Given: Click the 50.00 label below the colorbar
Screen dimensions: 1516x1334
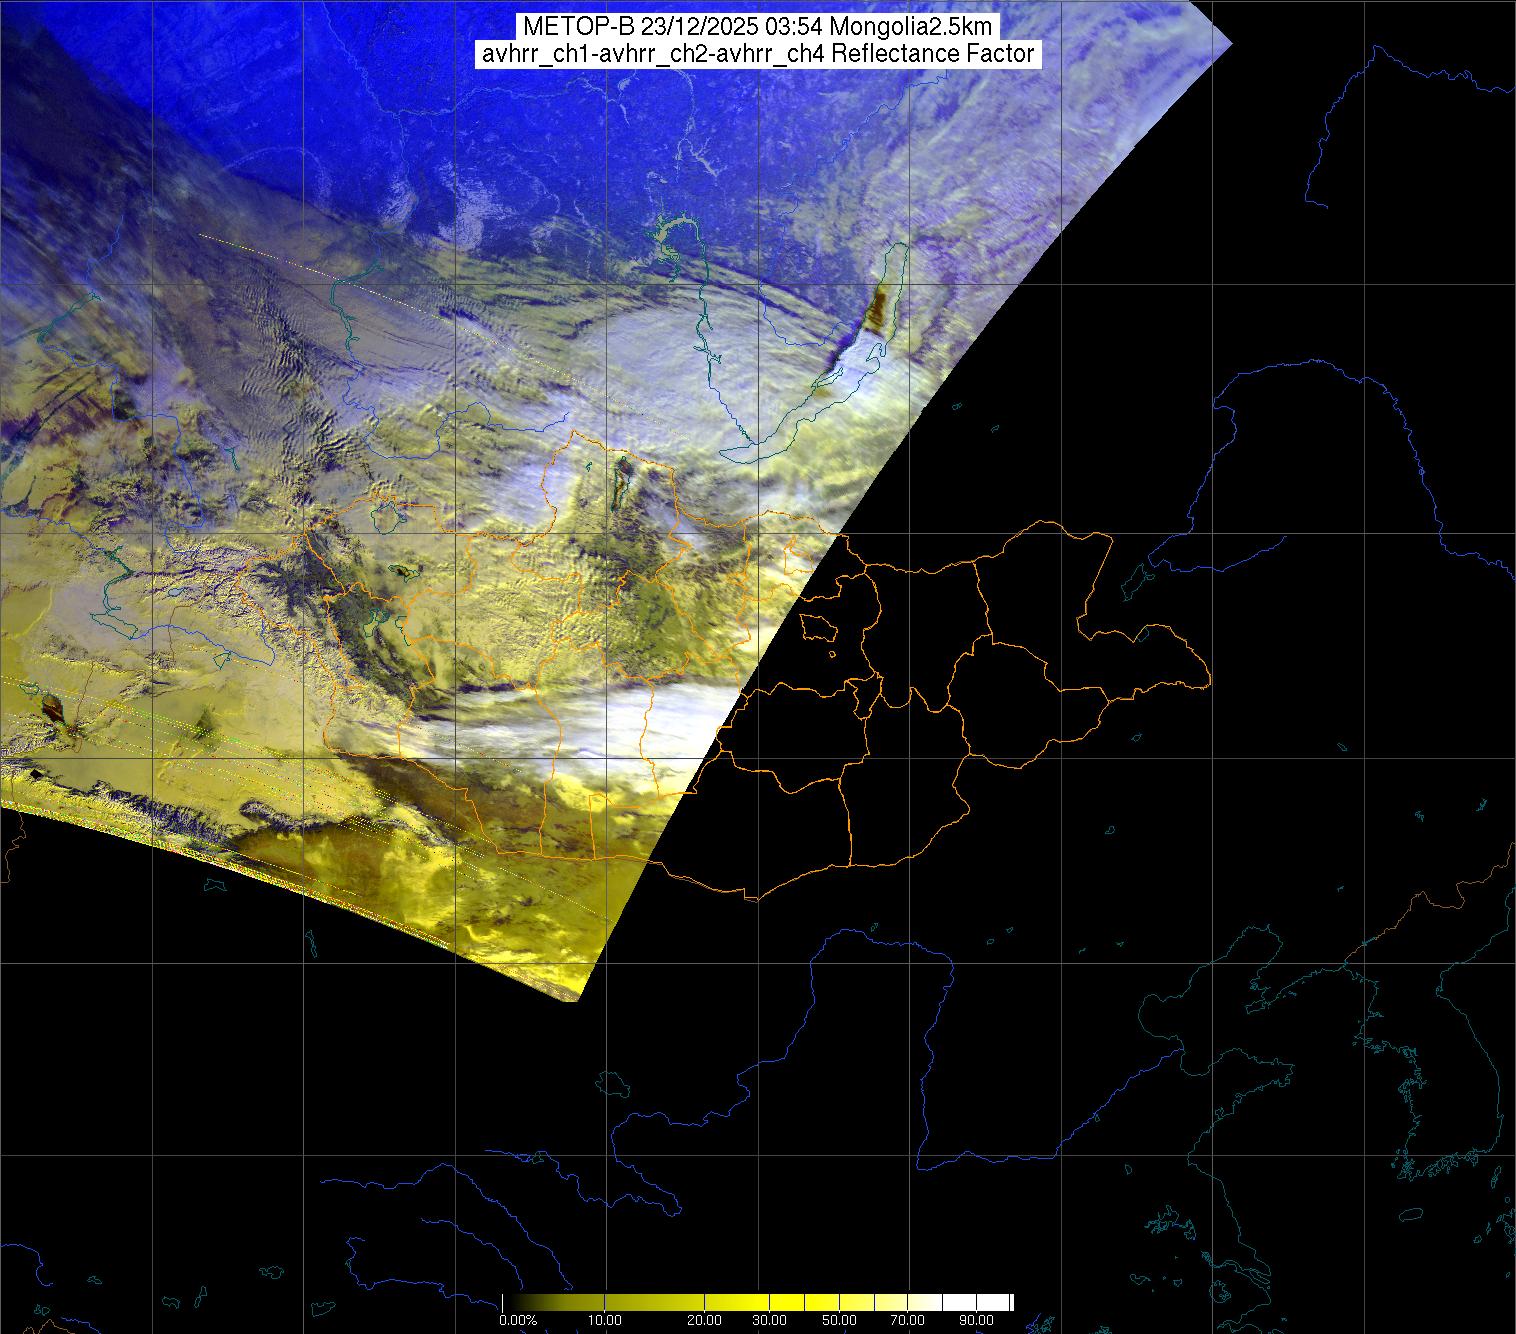Looking at the screenshot, I should pyautogui.click(x=839, y=1321).
